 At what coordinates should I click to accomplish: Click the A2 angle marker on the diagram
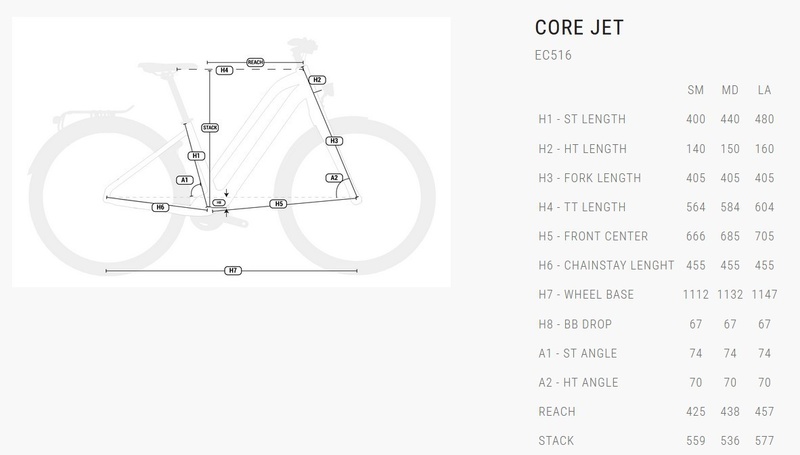(x=335, y=178)
